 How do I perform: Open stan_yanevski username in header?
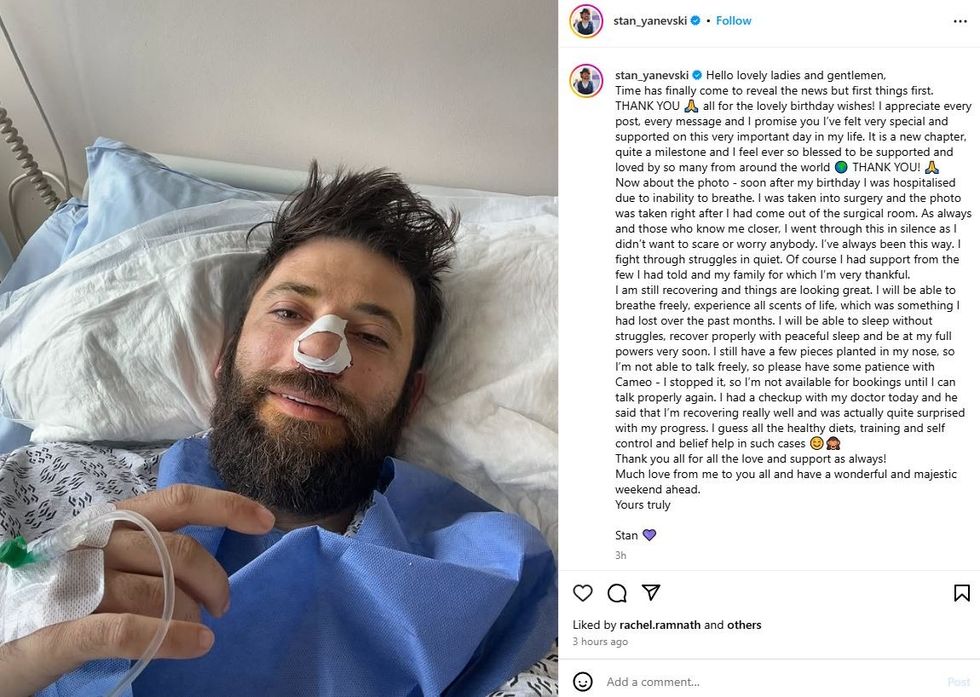click(x=650, y=21)
